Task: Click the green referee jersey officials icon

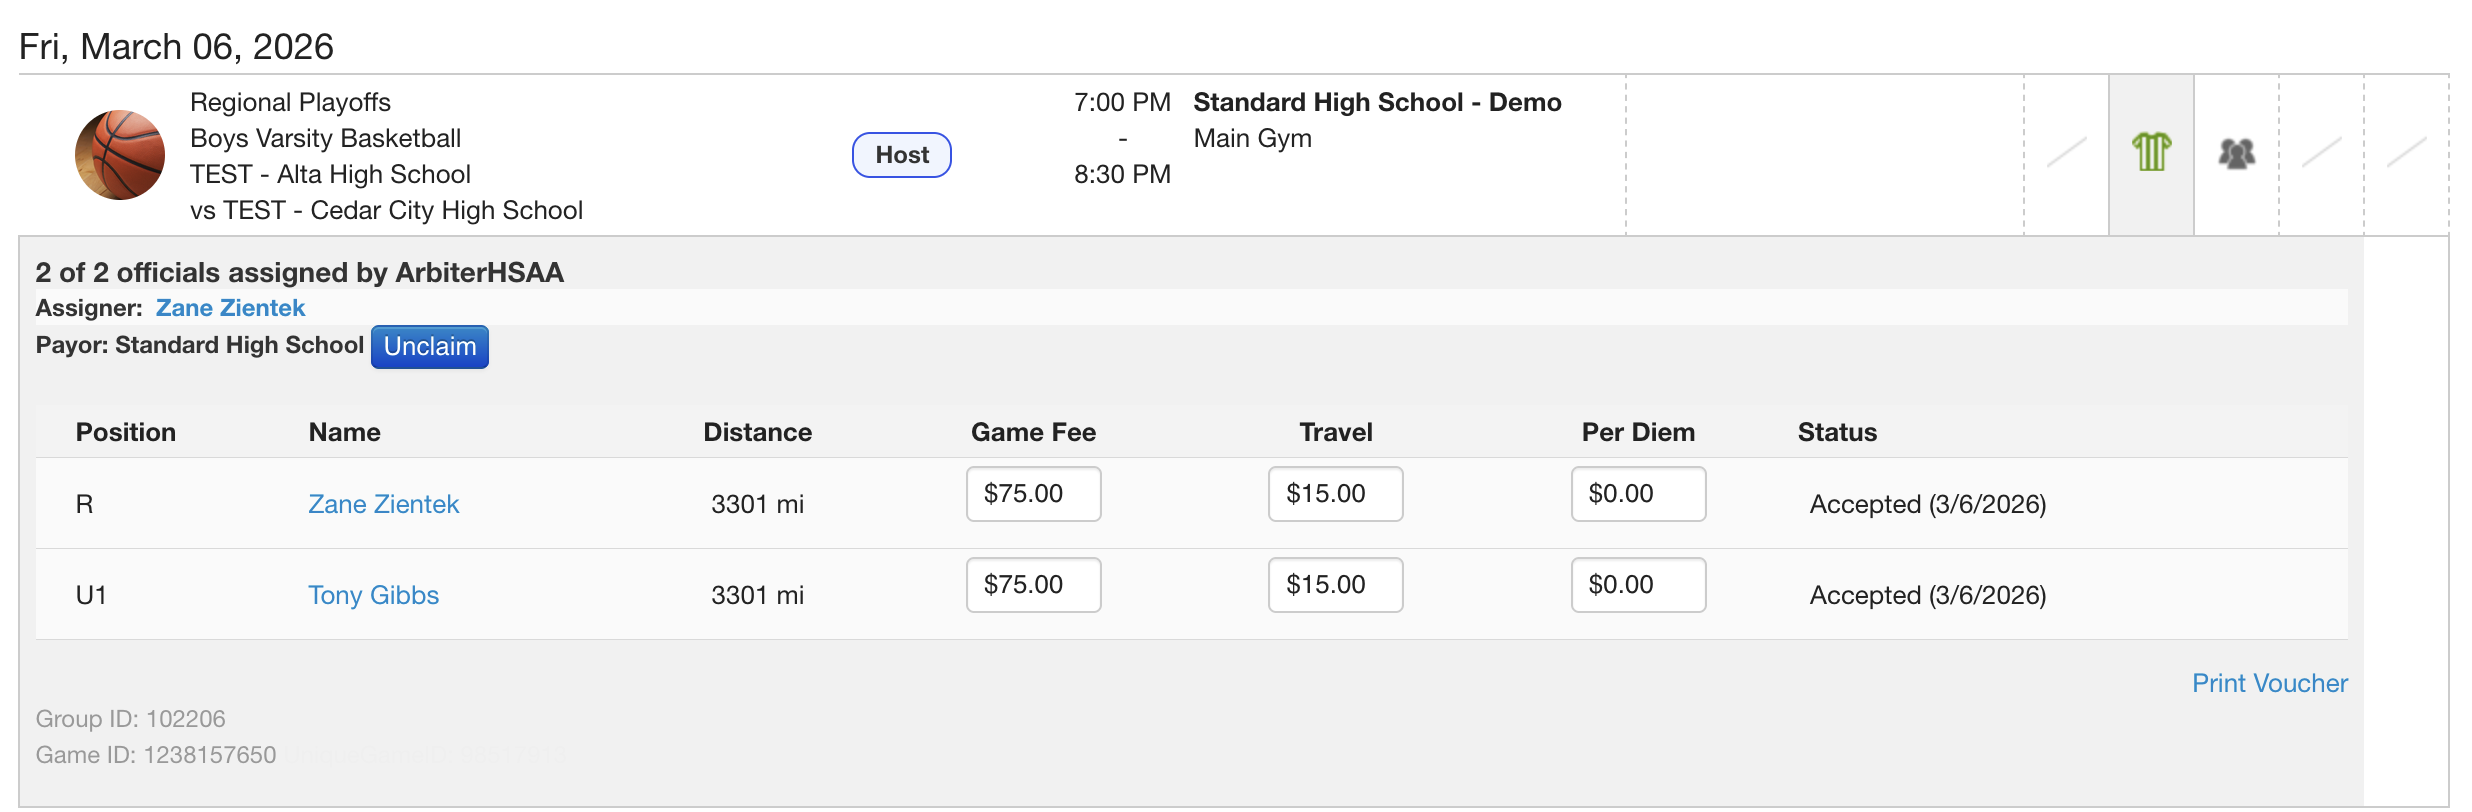Action: click(x=2151, y=153)
